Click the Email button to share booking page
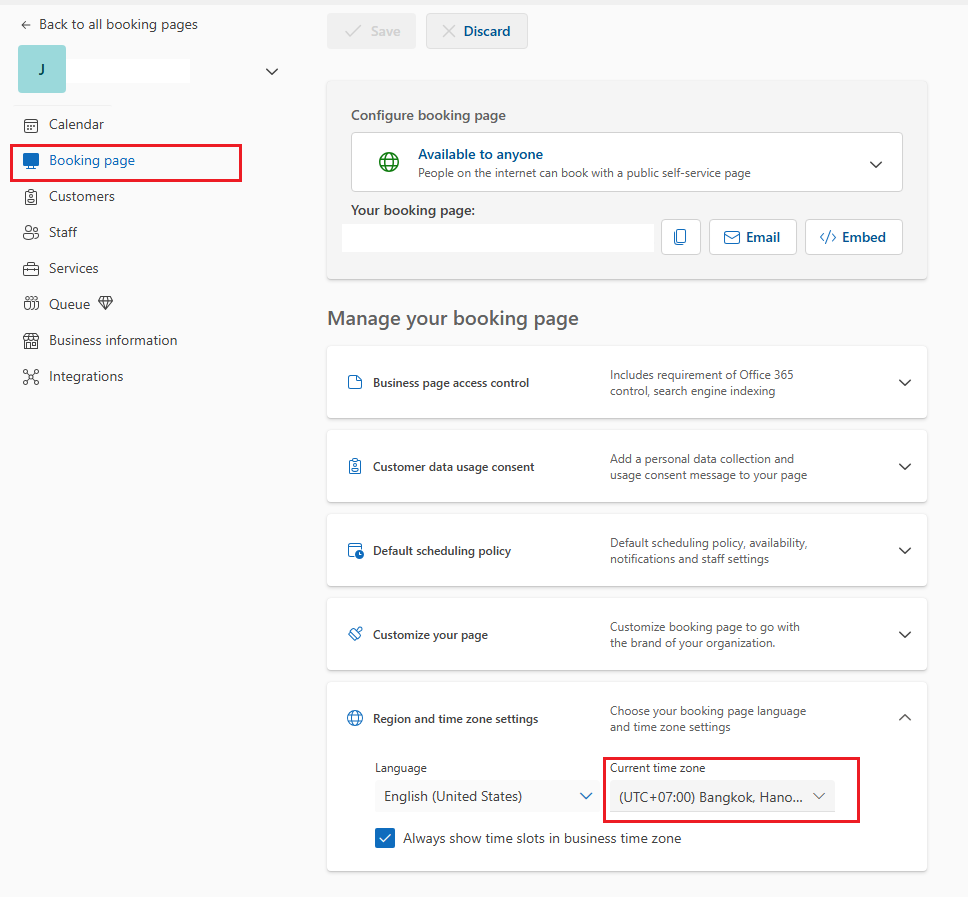The height and width of the screenshot is (897, 968). (x=753, y=237)
